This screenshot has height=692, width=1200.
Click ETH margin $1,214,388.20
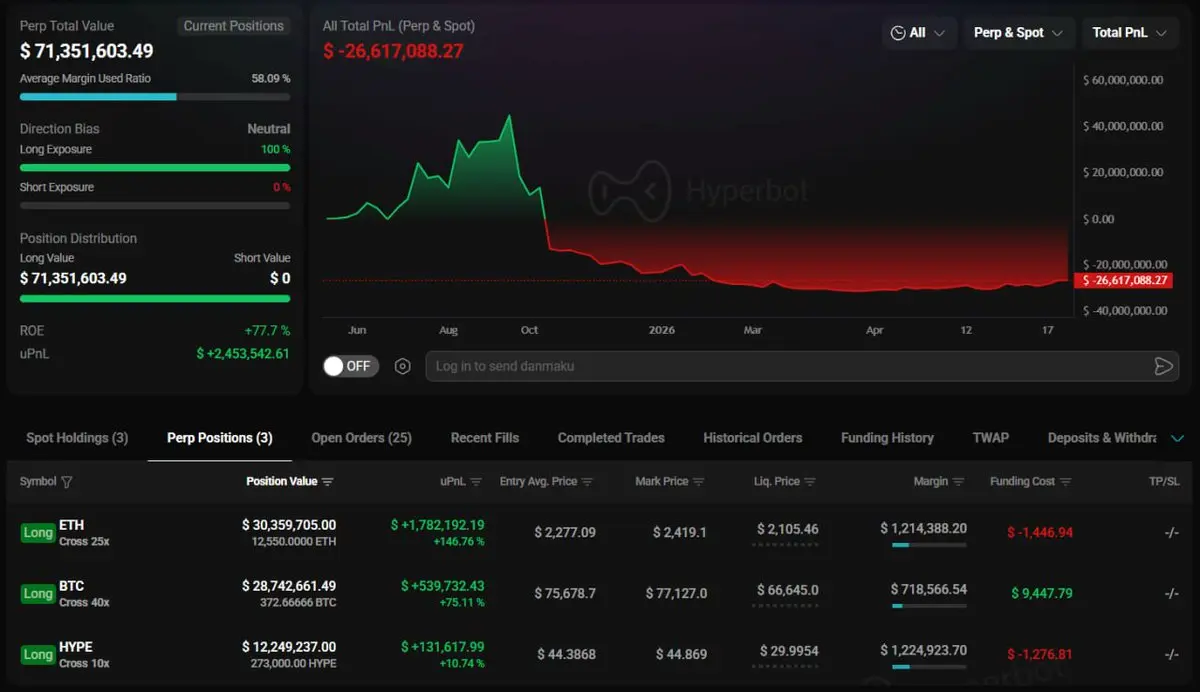click(924, 528)
